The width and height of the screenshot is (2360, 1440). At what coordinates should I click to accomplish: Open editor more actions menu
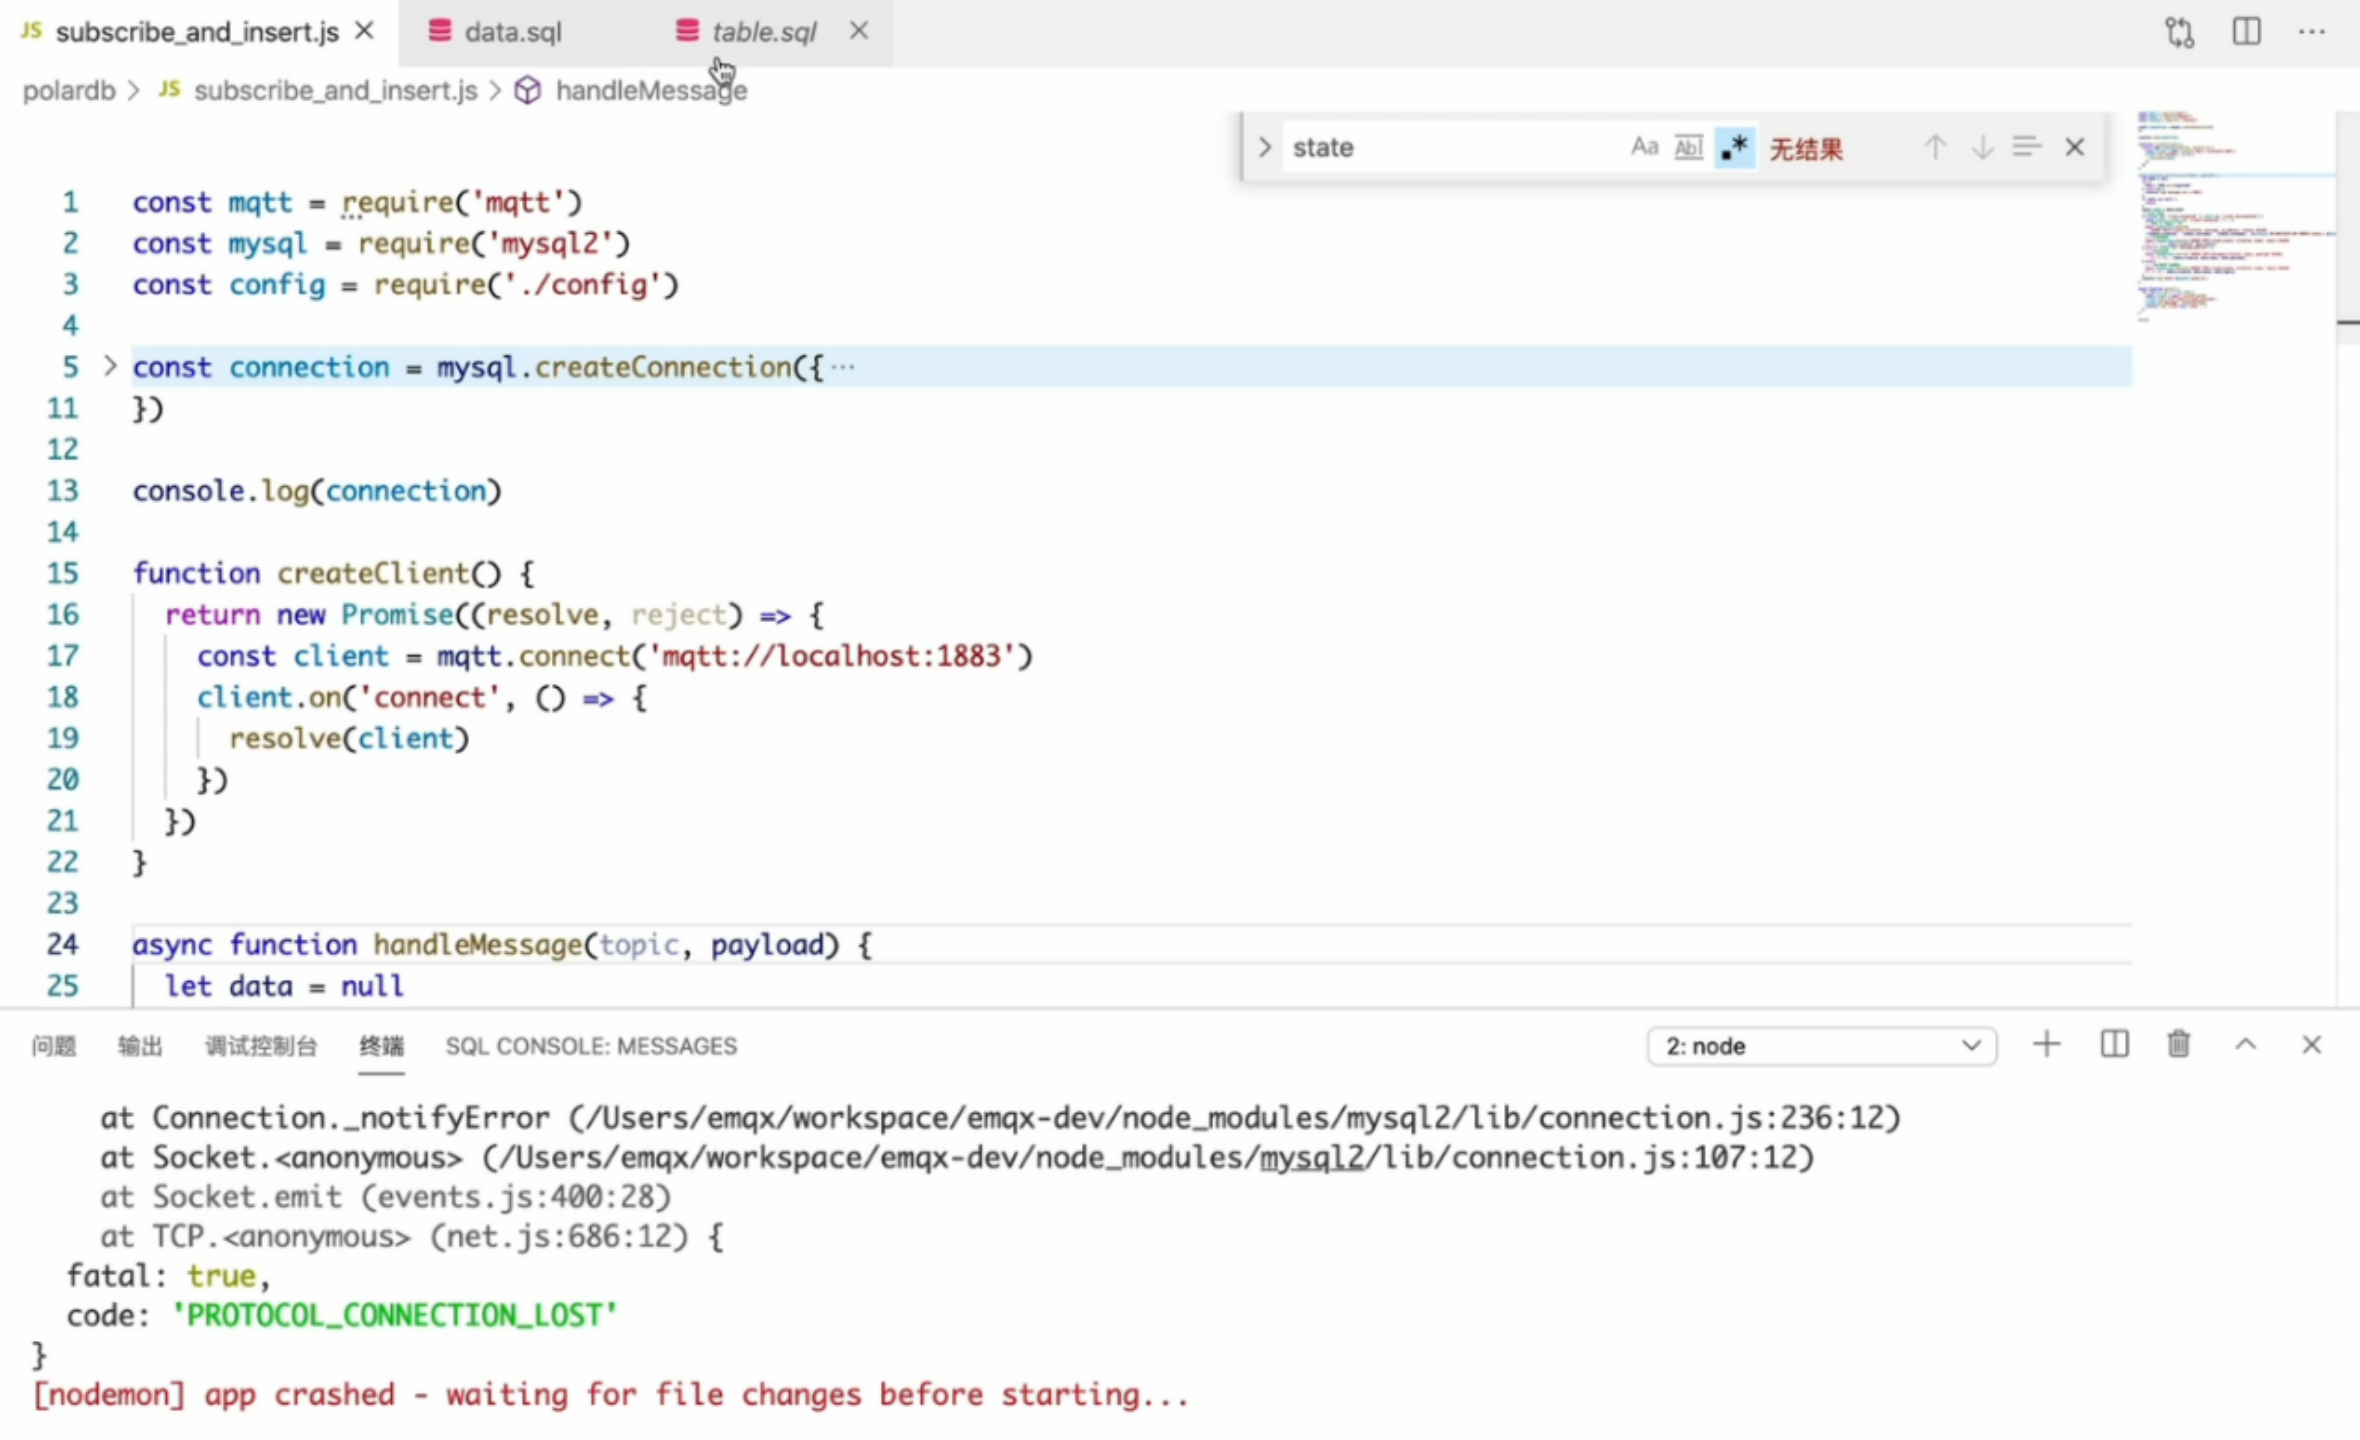point(2312,32)
